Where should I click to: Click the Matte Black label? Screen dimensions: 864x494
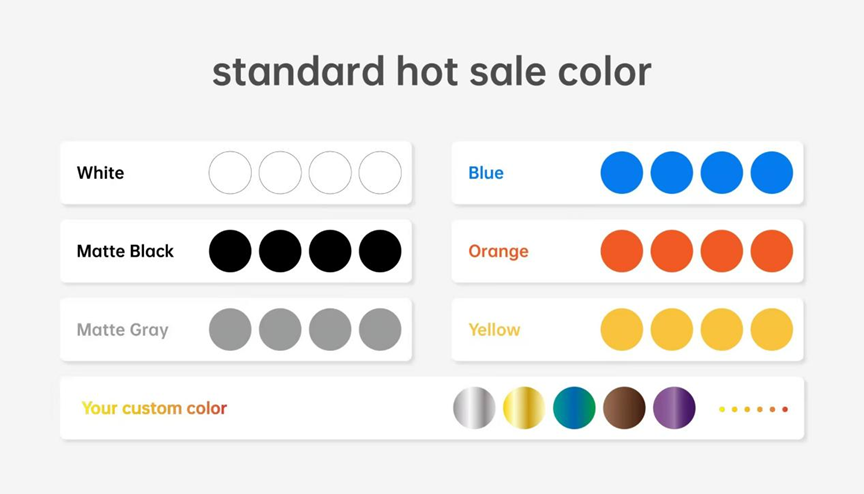point(125,251)
